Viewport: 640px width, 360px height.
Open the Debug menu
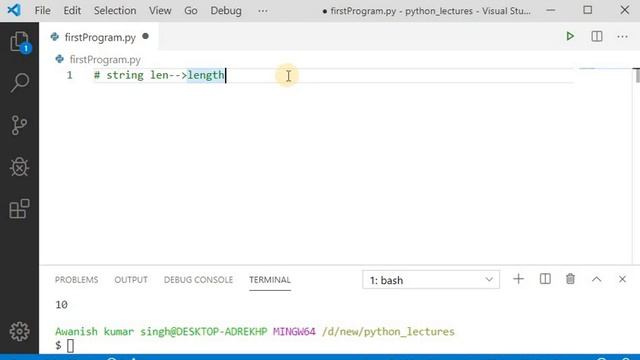226,11
